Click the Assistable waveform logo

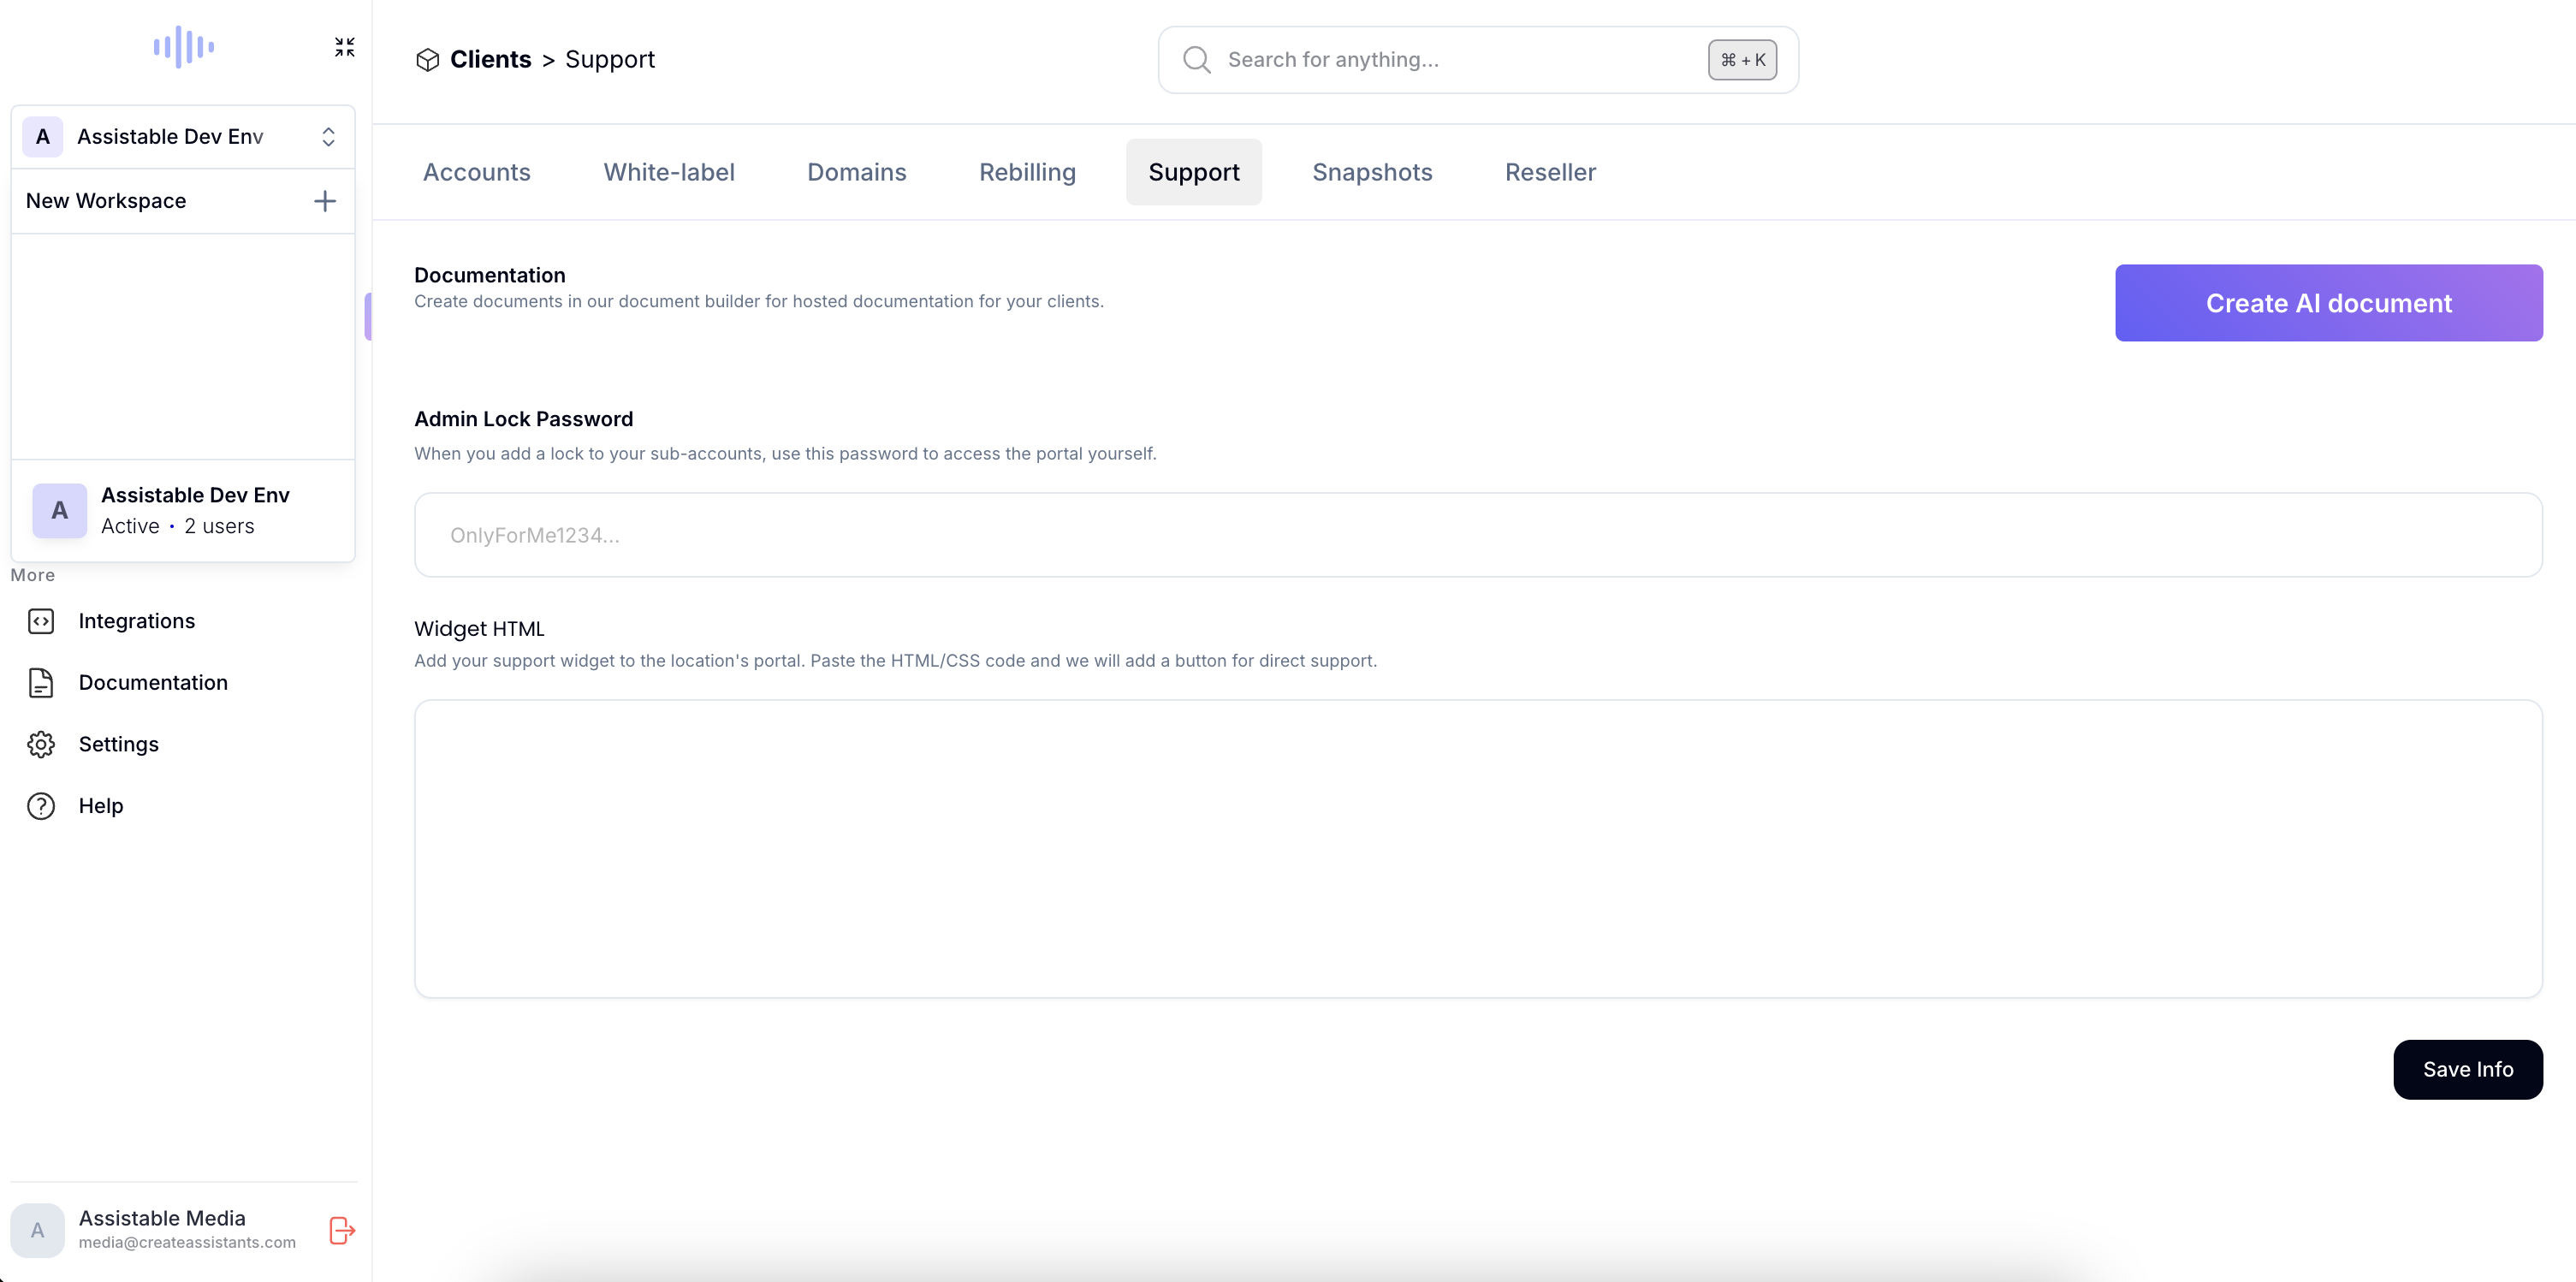point(184,47)
